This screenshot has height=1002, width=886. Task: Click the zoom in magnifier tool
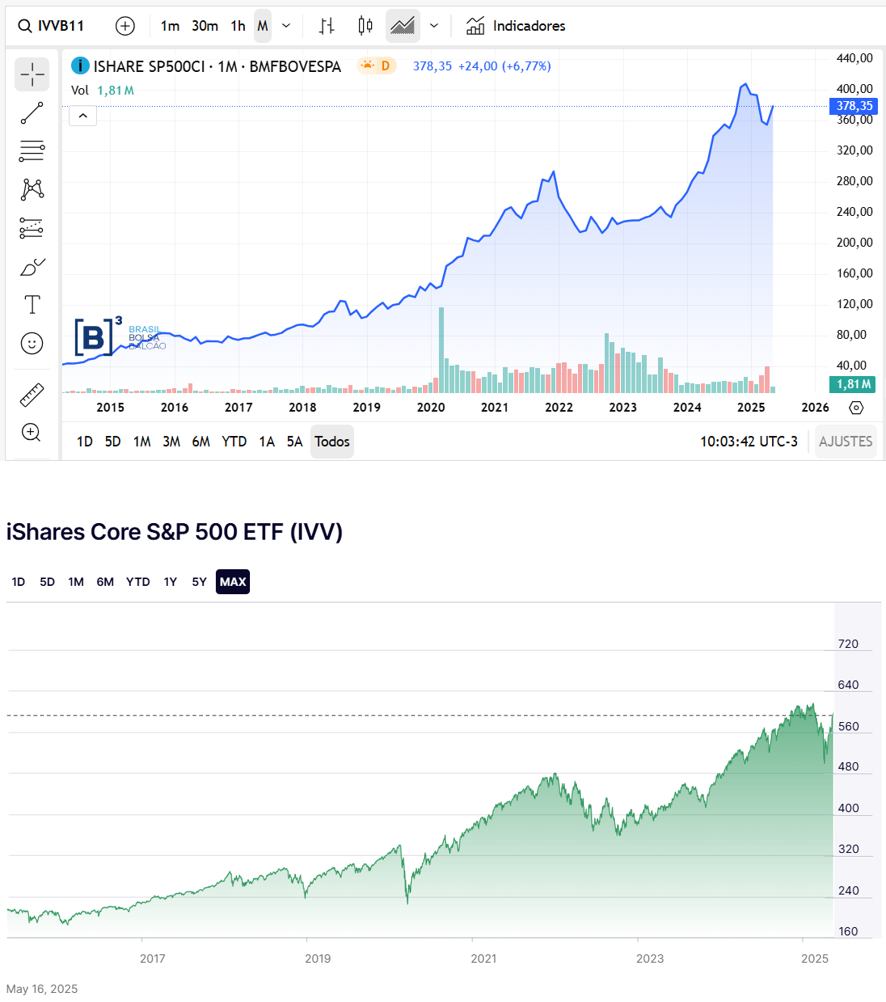32,432
